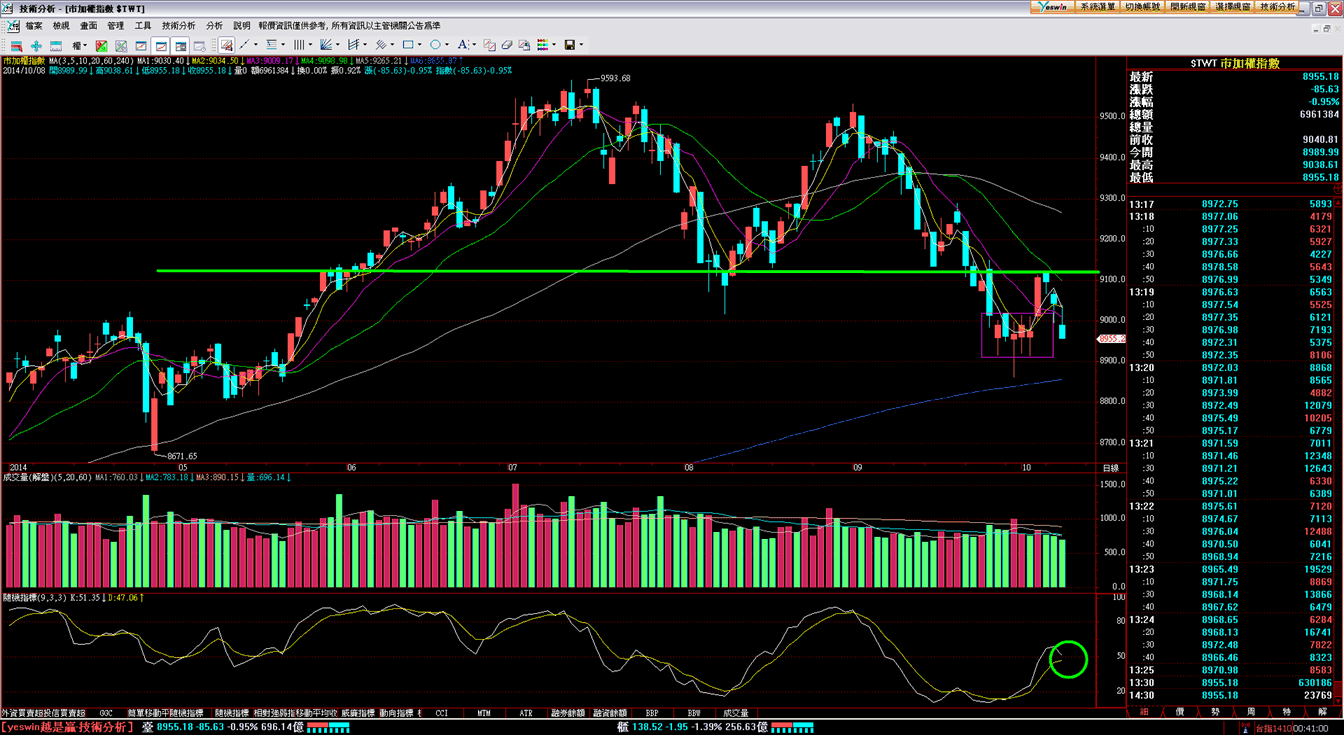Expand the vertical lines tool dropdown arrow
The image size is (1344, 735).
point(310,45)
